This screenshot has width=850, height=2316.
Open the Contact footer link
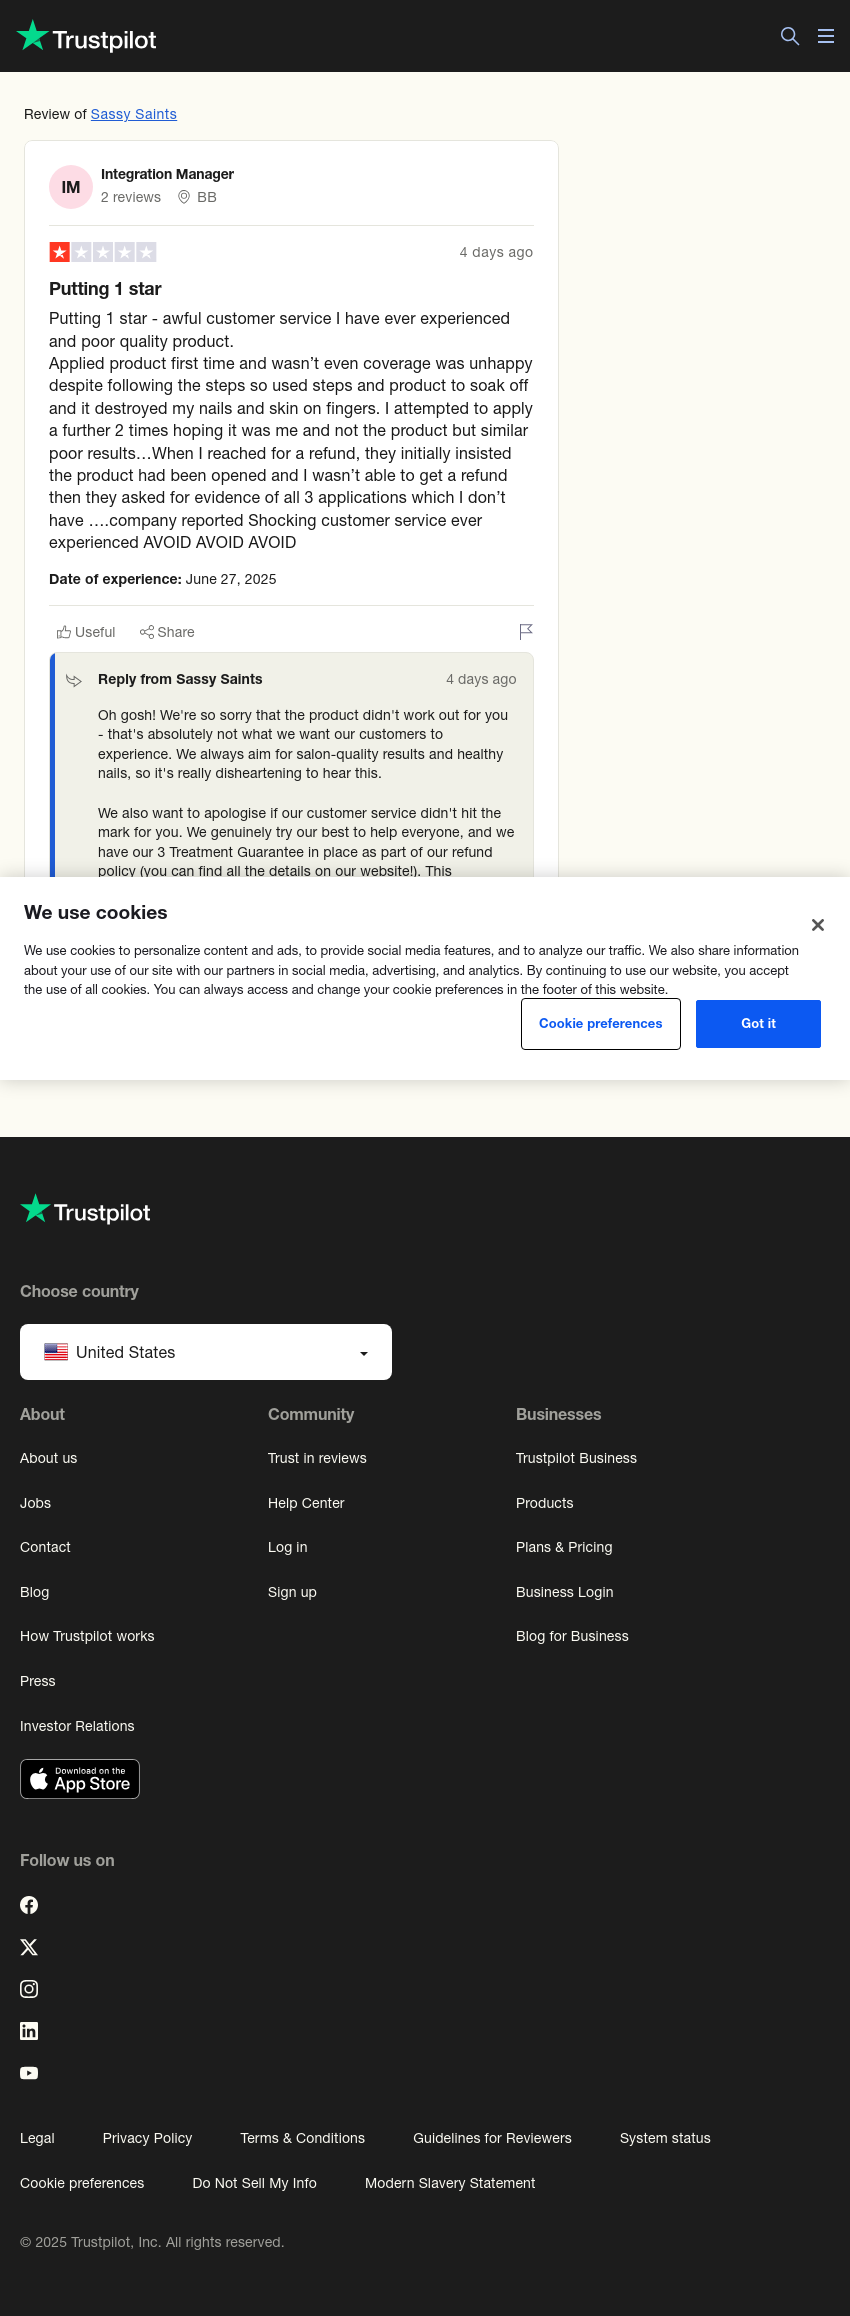click(x=45, y=1547)
